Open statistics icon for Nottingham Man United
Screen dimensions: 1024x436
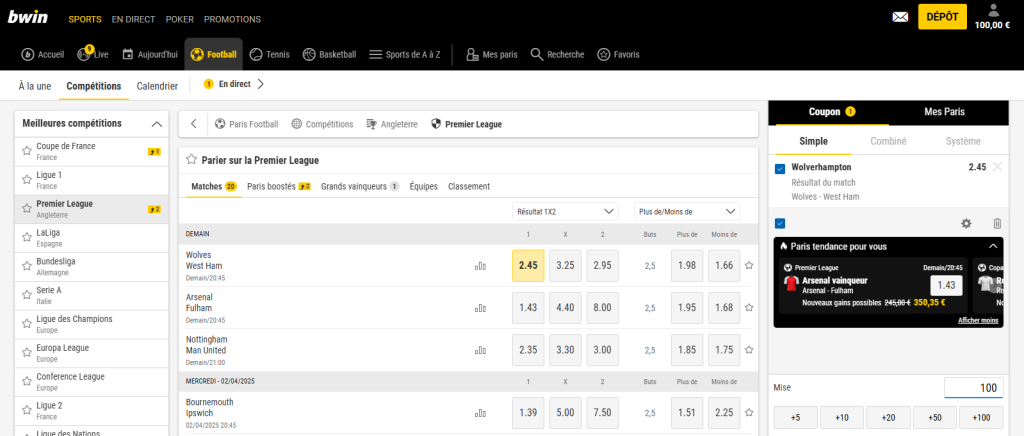(x=481, y=350)
